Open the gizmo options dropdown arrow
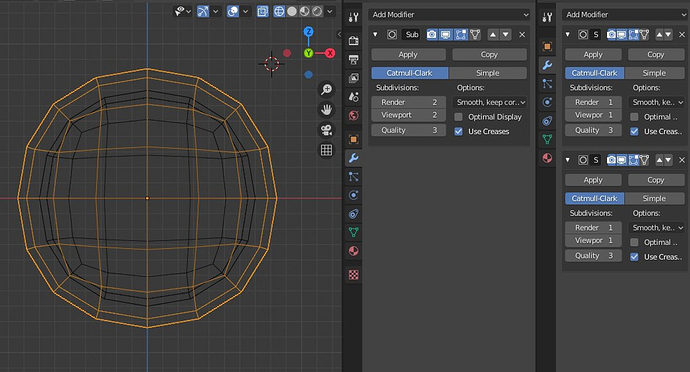This screenshot has height=372, width=690. pos(216,11)
